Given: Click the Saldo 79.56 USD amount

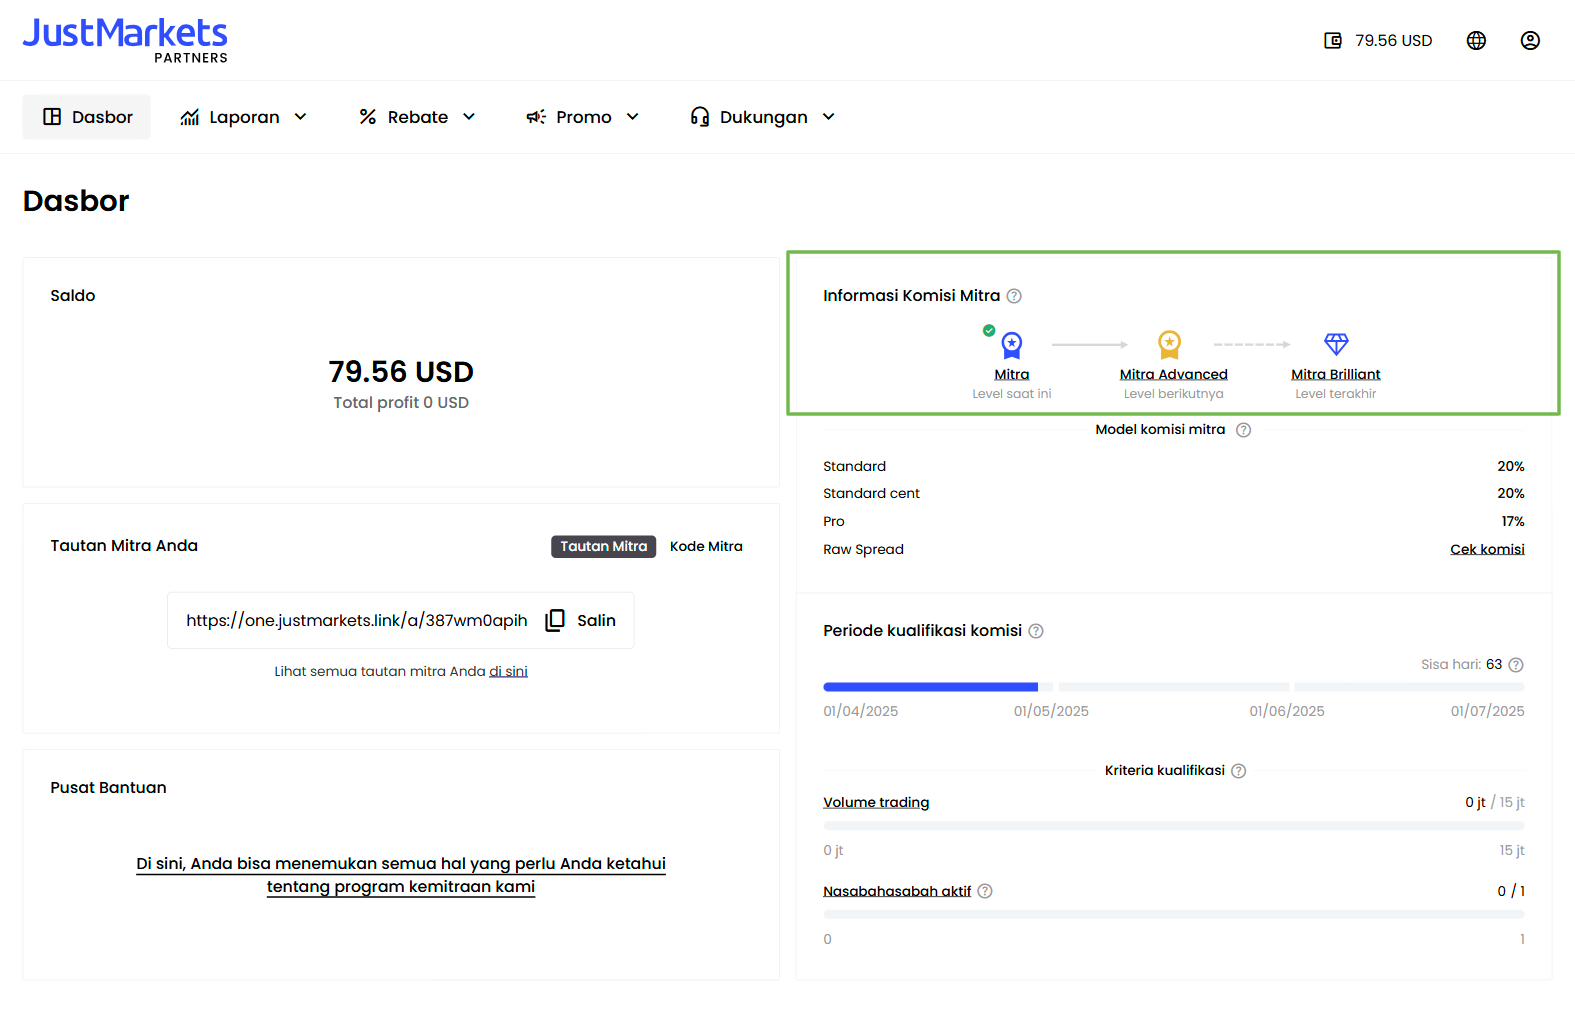Looking at the screenshot, I should (401, 372).
